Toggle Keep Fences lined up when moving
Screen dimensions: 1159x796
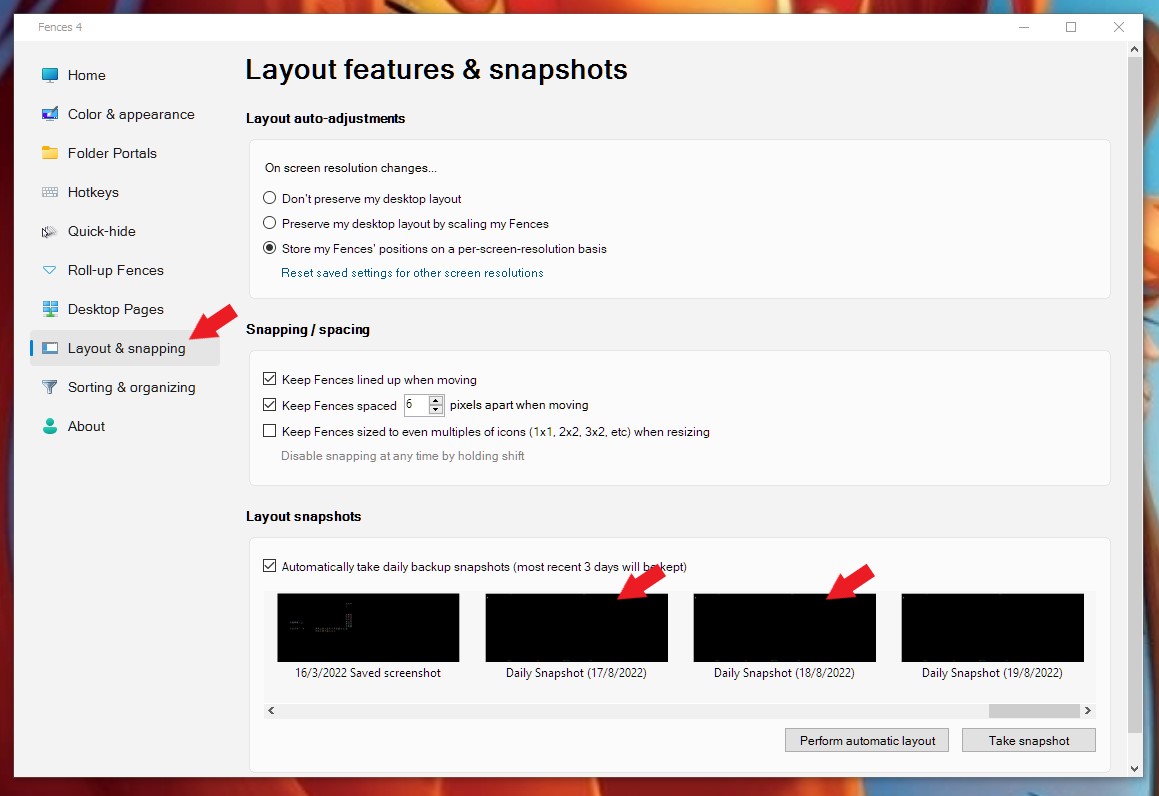click(270, 379)
